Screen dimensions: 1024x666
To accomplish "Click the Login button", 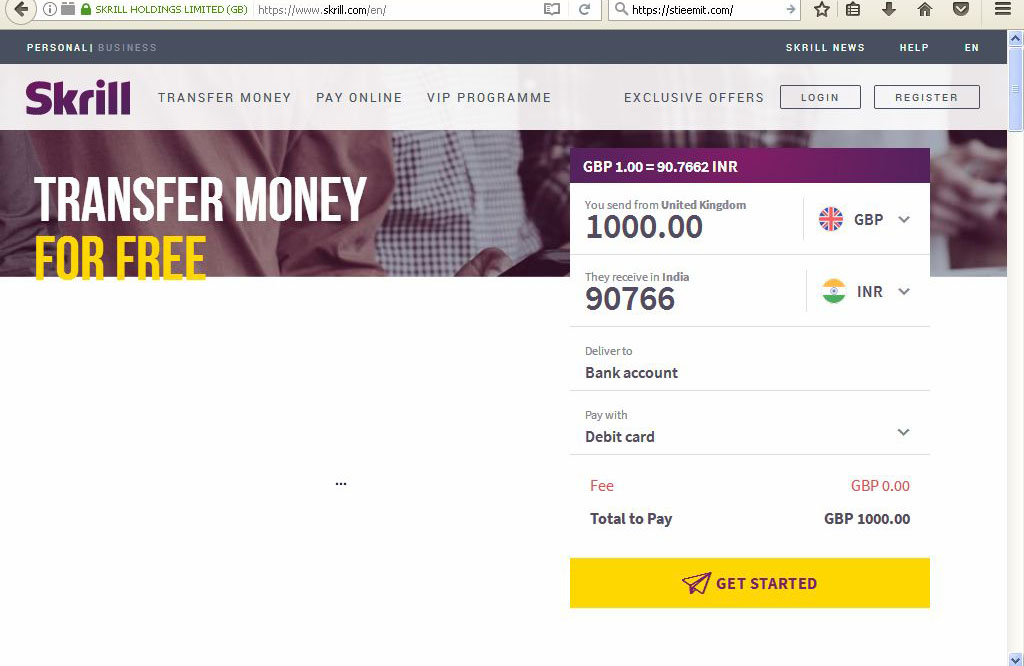I will [x=820, y=97].
